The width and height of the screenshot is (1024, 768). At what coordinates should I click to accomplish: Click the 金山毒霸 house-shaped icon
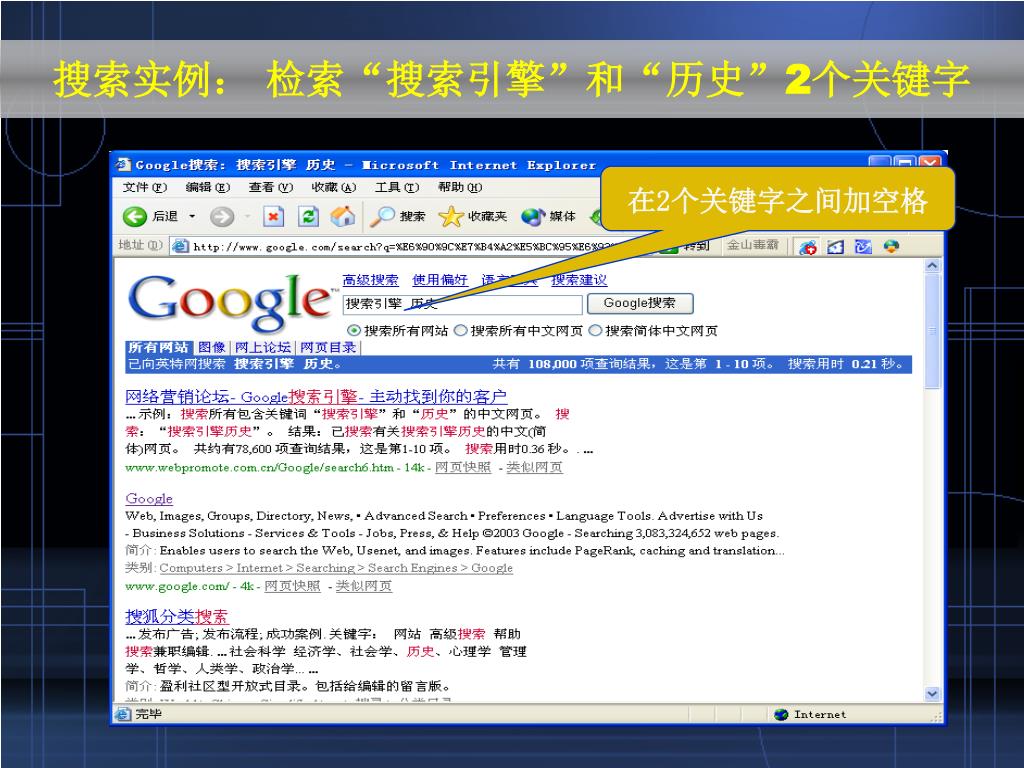(836, 247)
